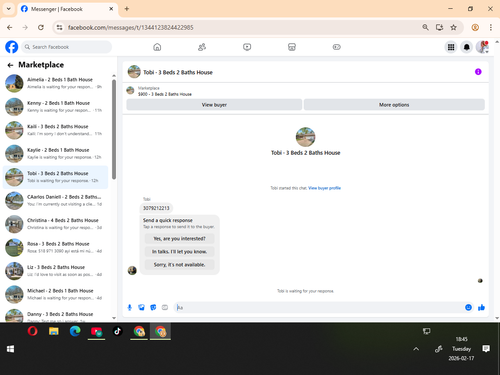
Task: Open the emoji picker in message box
Action: point(468,307)
